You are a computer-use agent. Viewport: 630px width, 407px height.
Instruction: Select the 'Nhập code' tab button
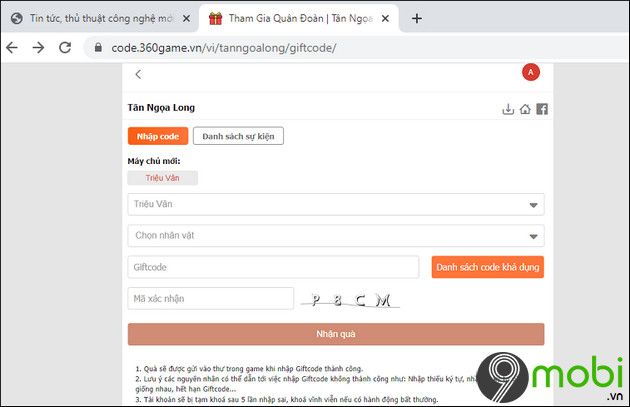(158, 136)
